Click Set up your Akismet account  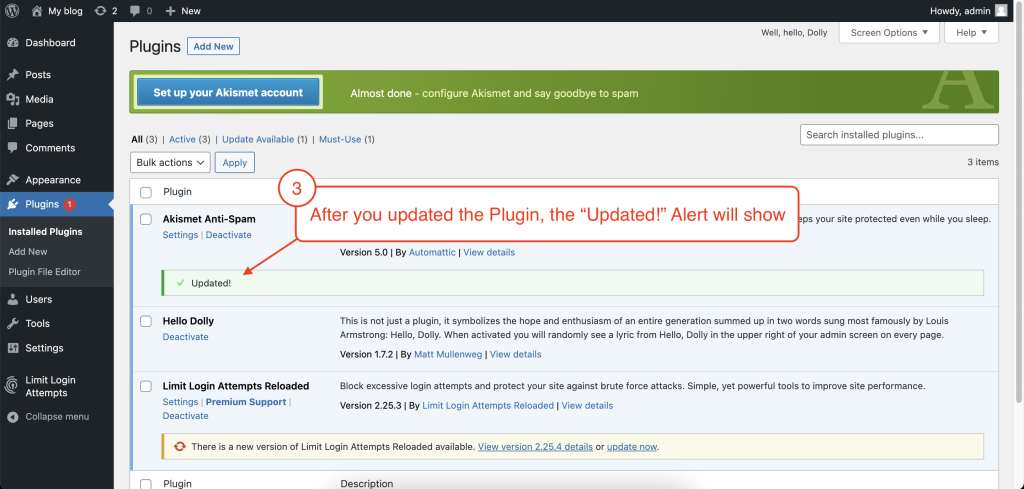(228, 93)
